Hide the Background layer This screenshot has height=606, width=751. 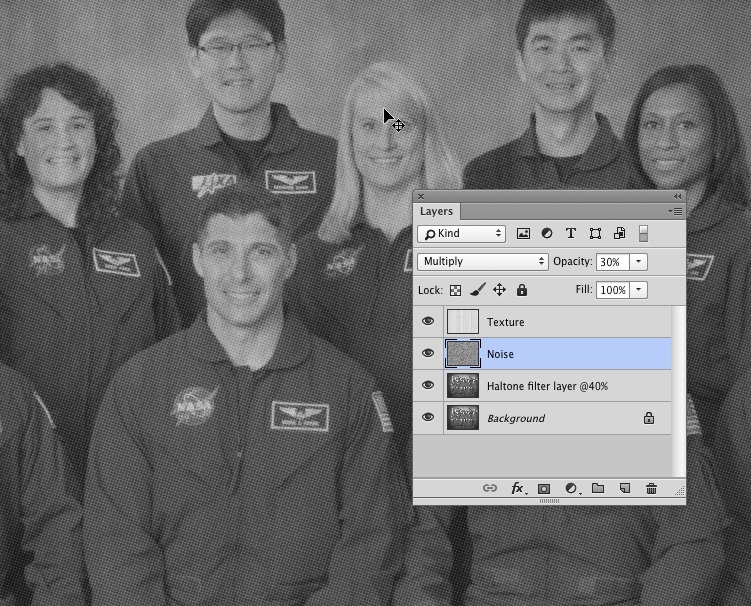[x=428, y=417]
